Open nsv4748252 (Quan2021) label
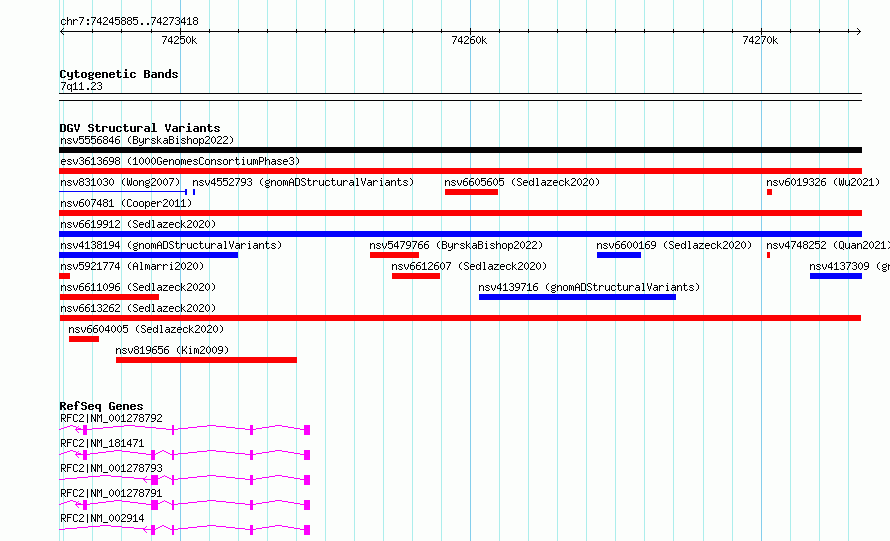890x541 pixels. click(x=828, y=245)
